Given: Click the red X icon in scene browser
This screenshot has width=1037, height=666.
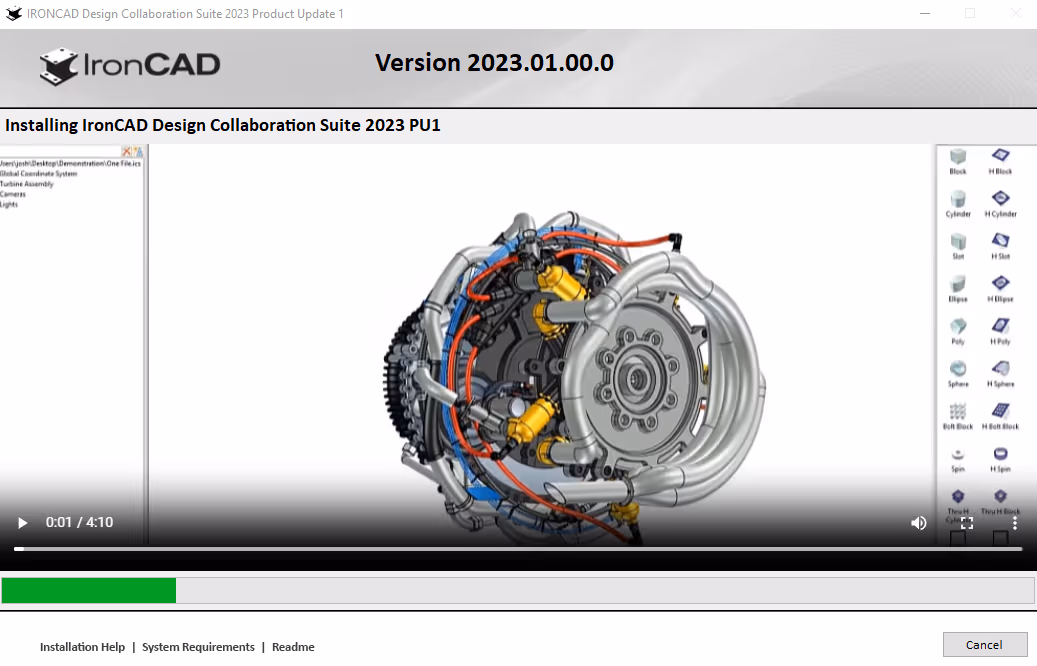Looking at the screenshot, I should (x=126, y=151).
